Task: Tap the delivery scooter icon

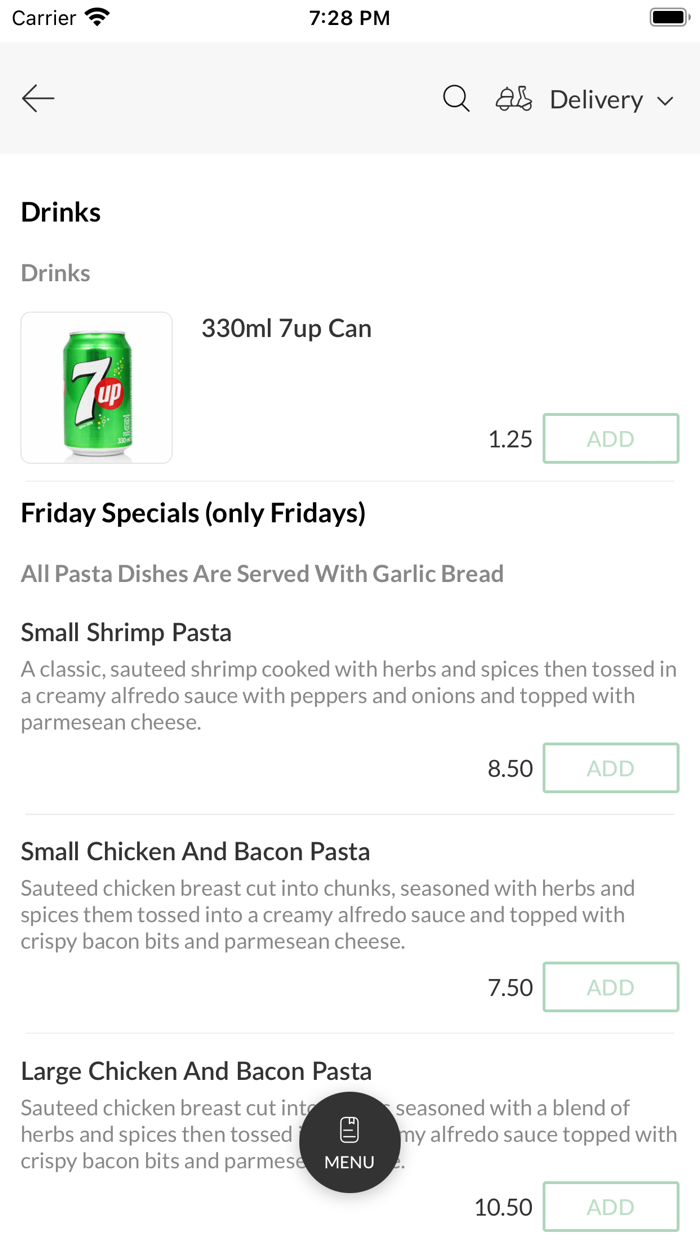Action: [514, 99]
